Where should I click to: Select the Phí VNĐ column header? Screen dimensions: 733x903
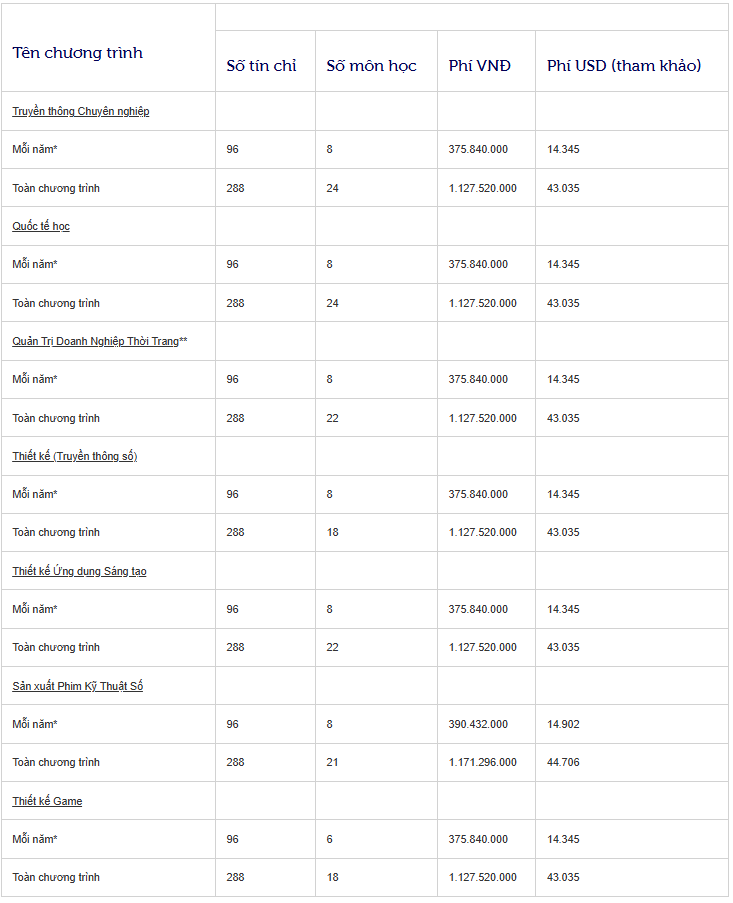point(479,66)
